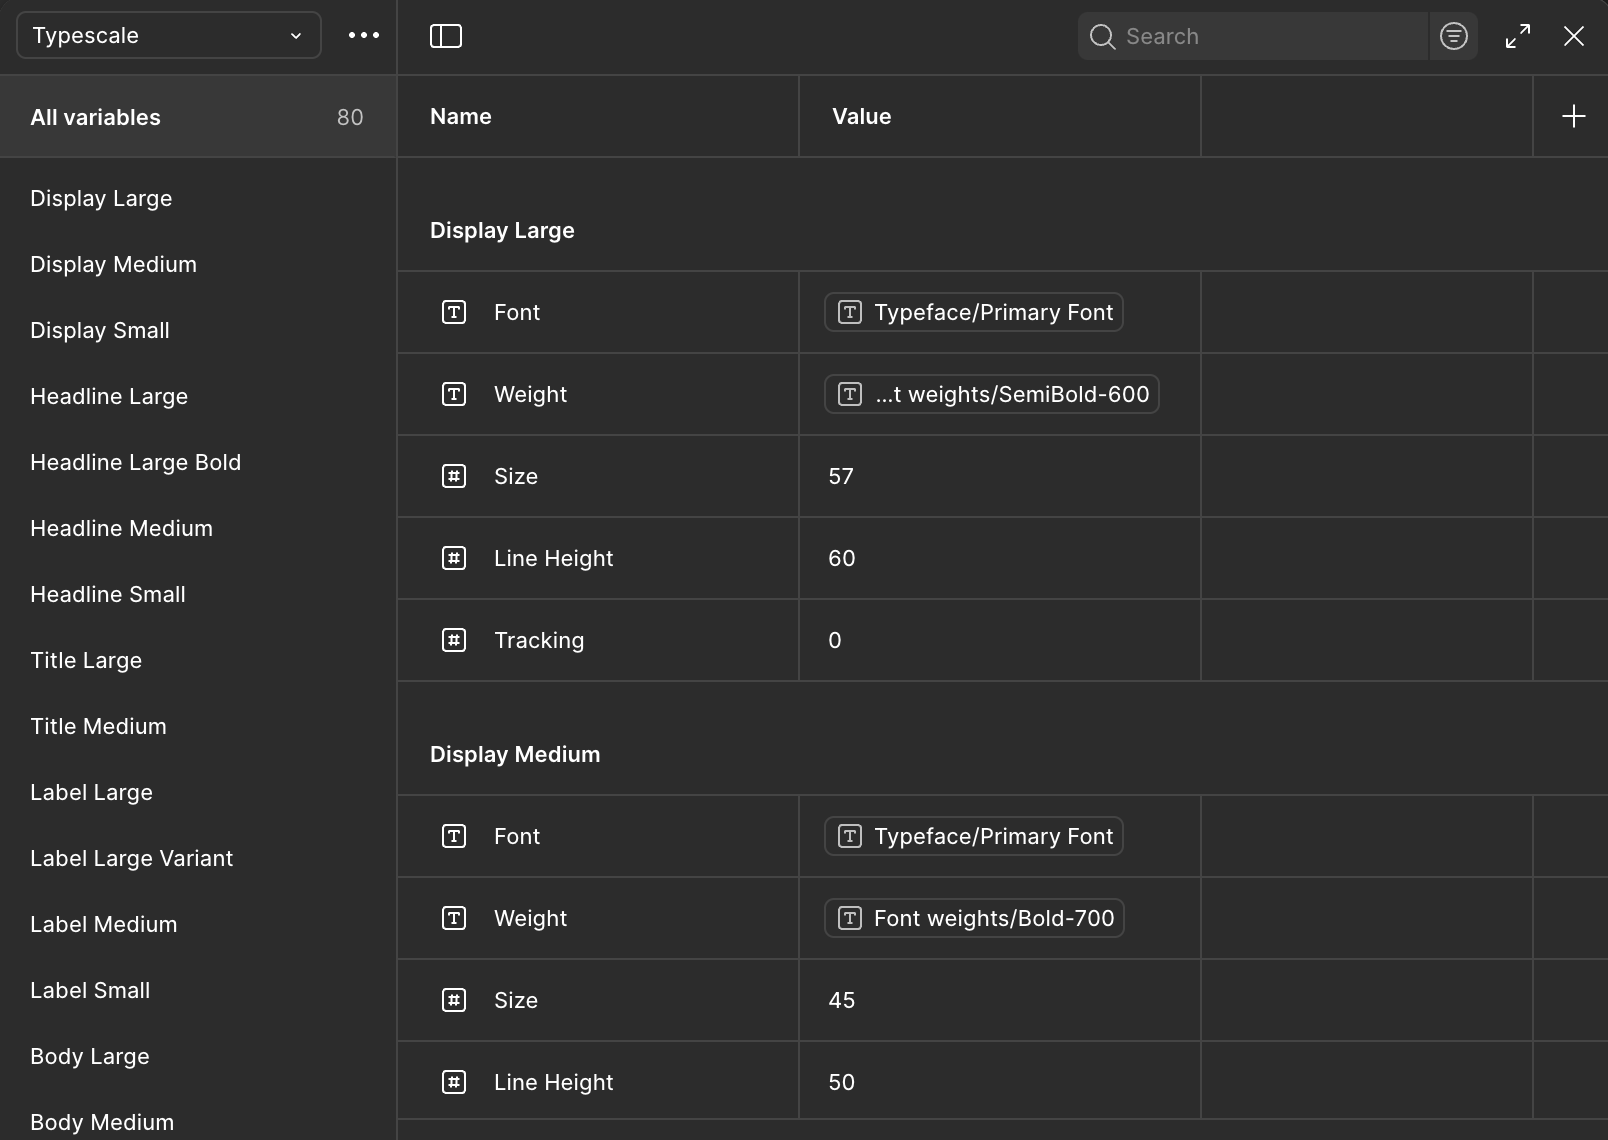Click the SemiBold-600 weight alias chip
Image resolution: width=1608 pixels, height=1140 pixels.
pos(991,394)
